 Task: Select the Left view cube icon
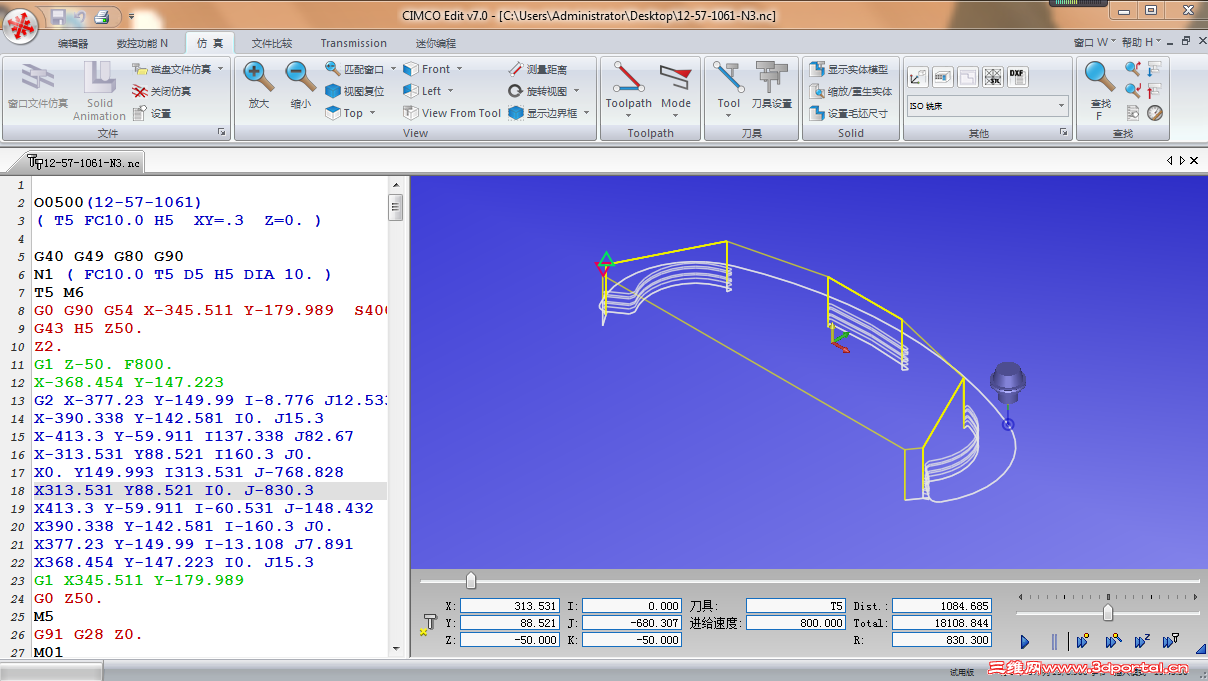tap(411, 91)
